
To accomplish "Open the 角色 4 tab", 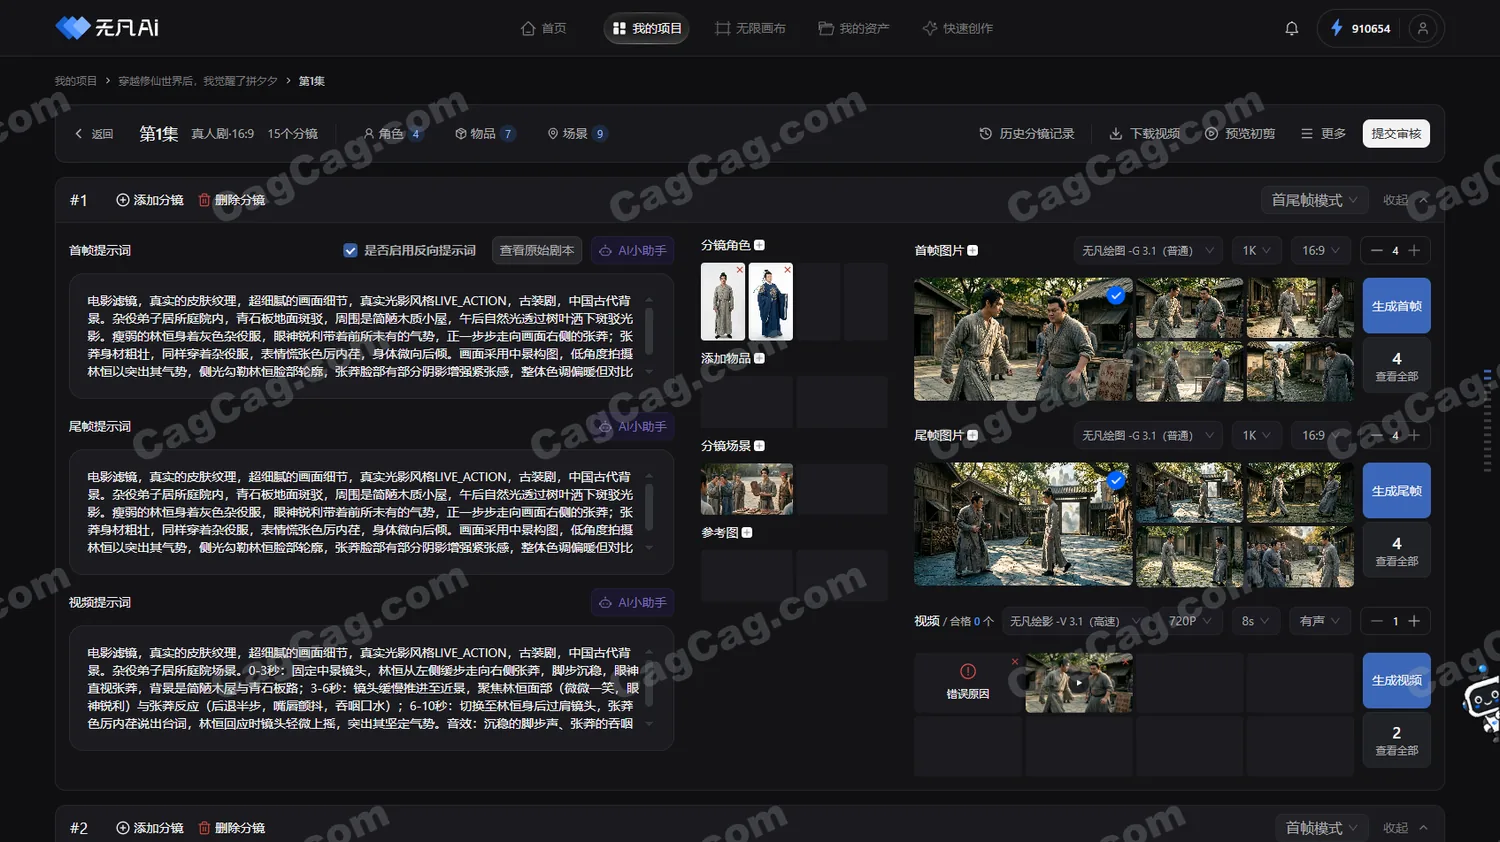I will [392, 134].
